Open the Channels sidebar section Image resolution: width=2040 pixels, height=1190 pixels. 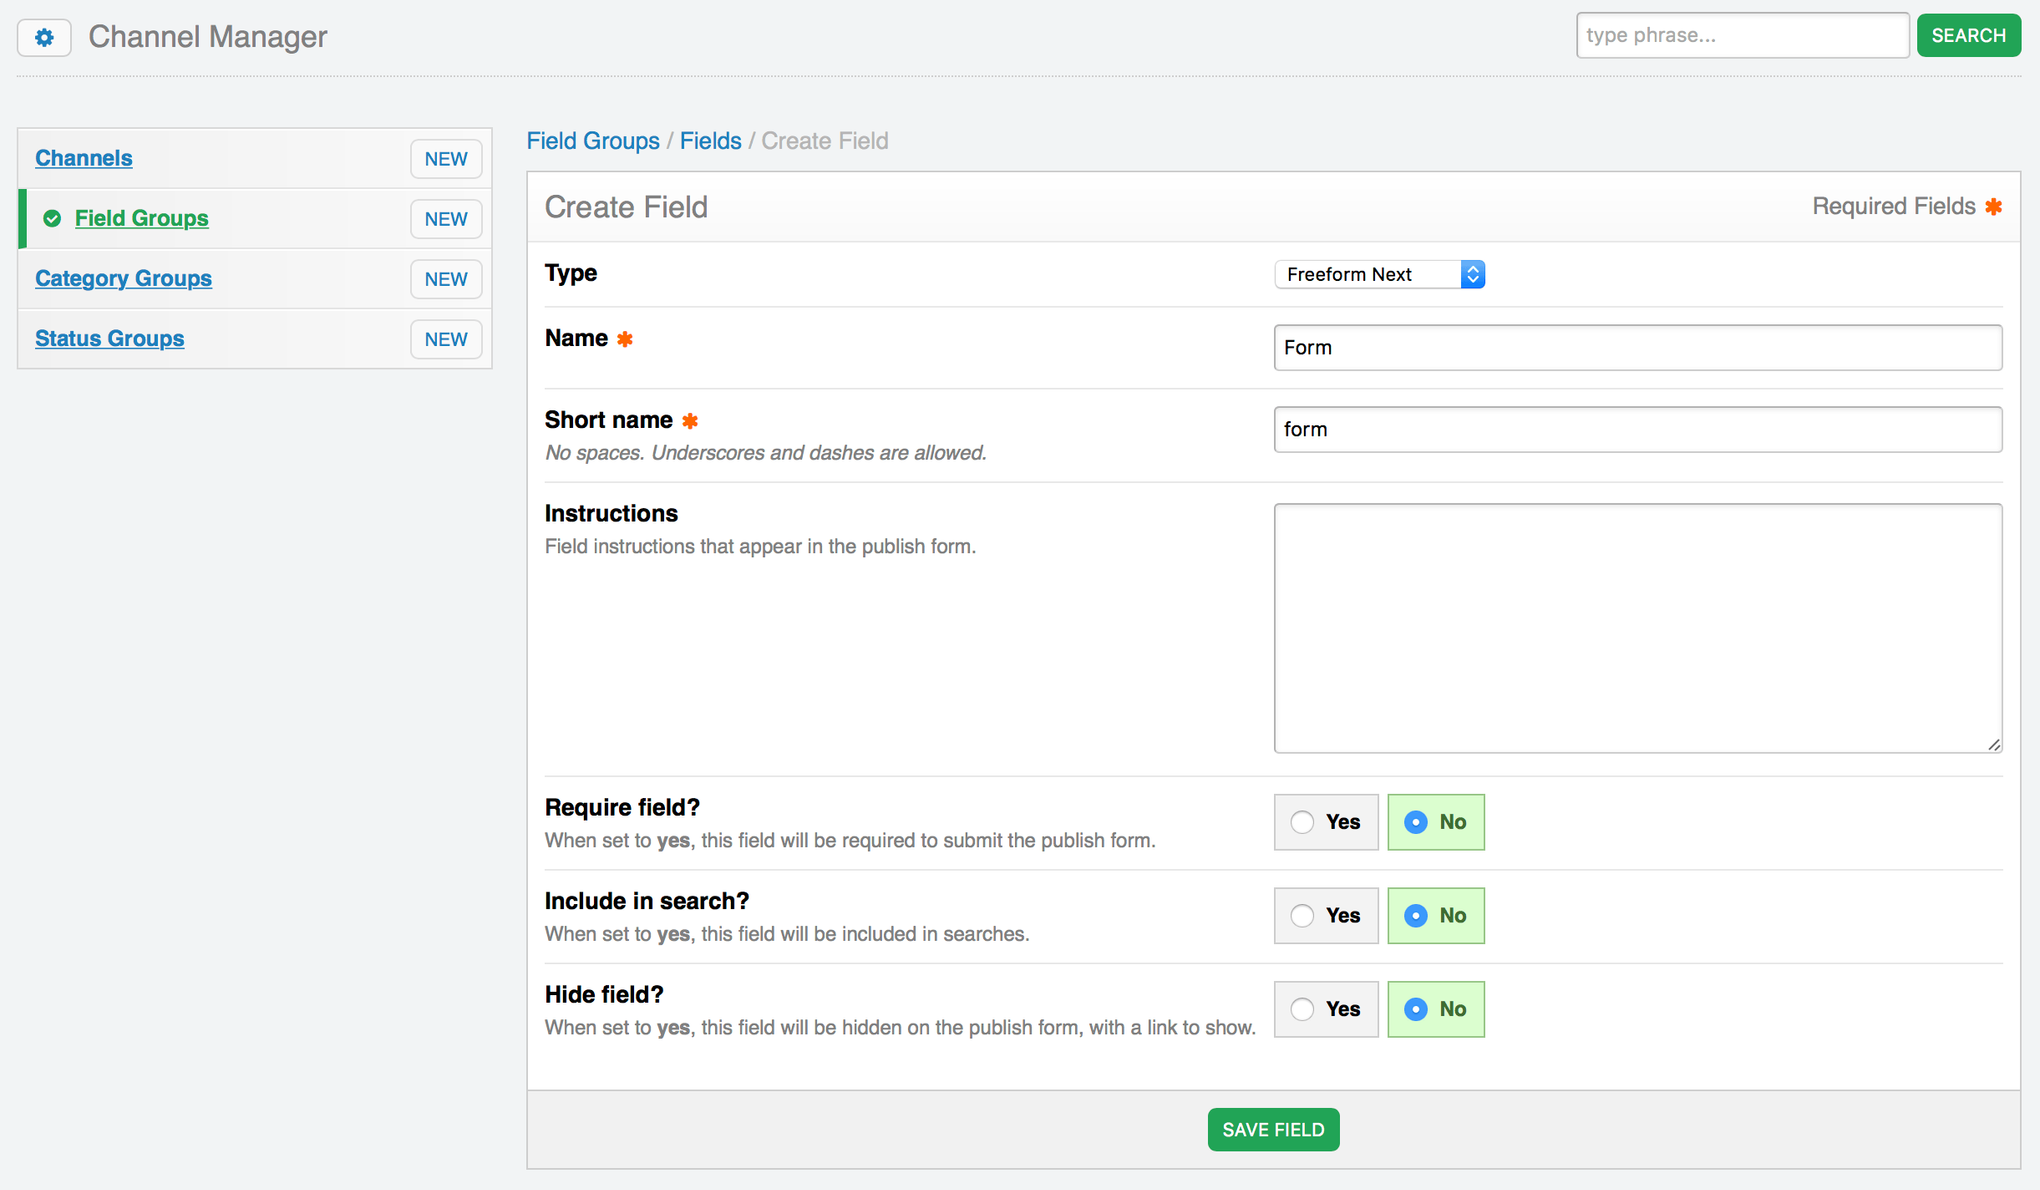[x=84, y=158]
